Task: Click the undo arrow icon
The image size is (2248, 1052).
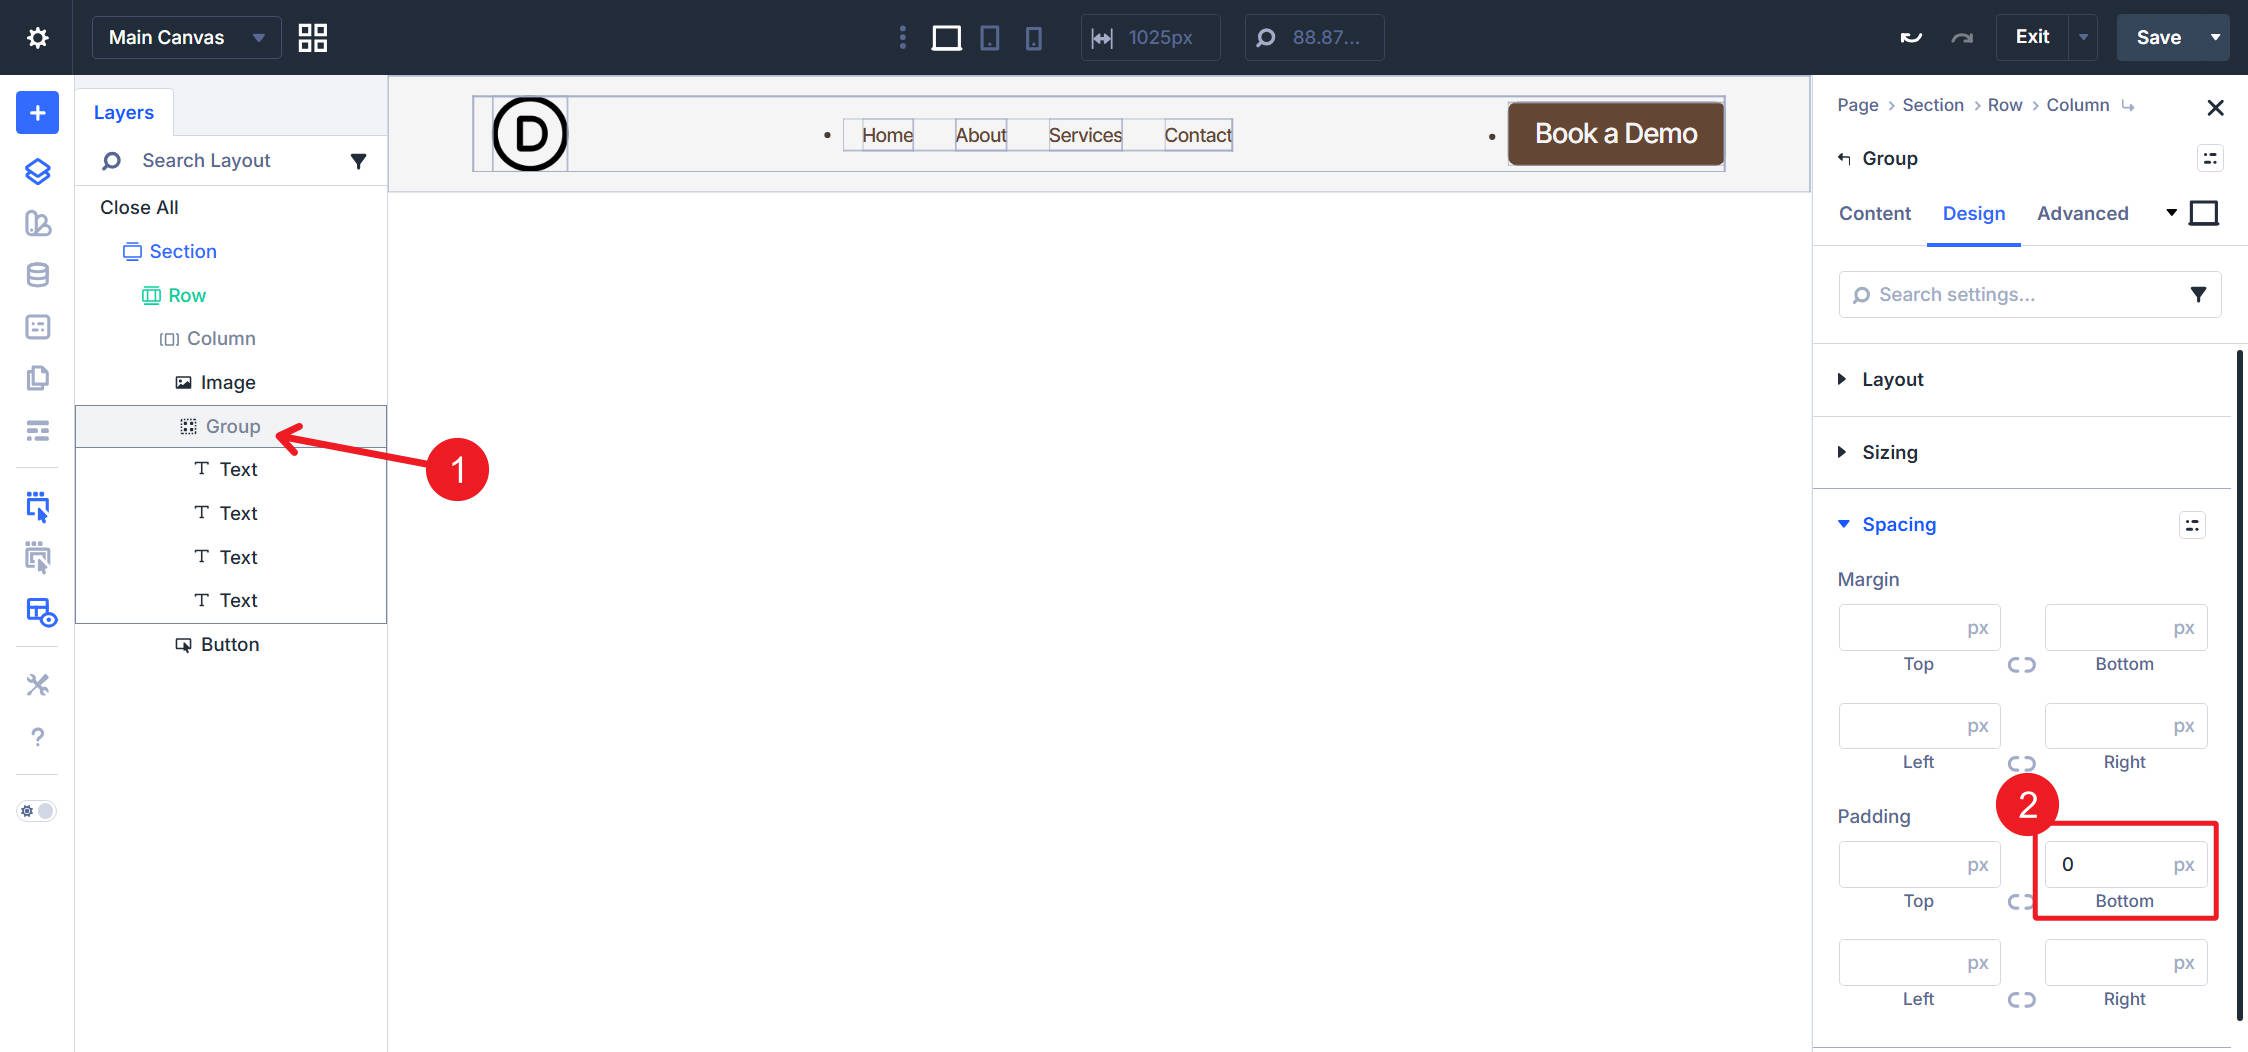Action: [1910, 36]
